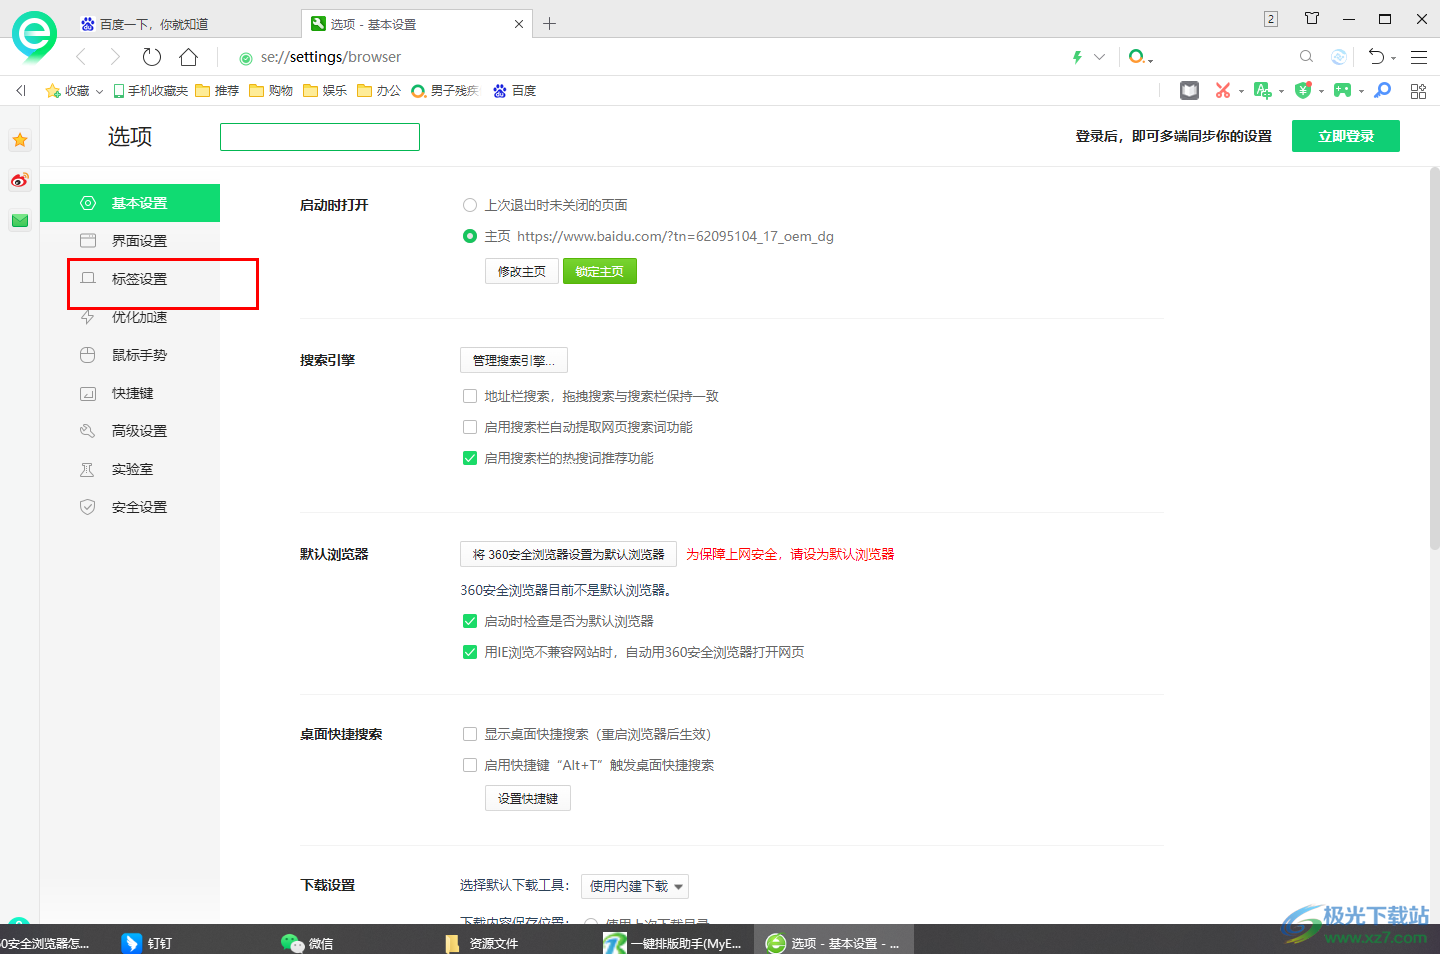Click the settings search input field
The height and width of the screenshot is (954, 1440).
pyautogui.click(x=320, y=137)
